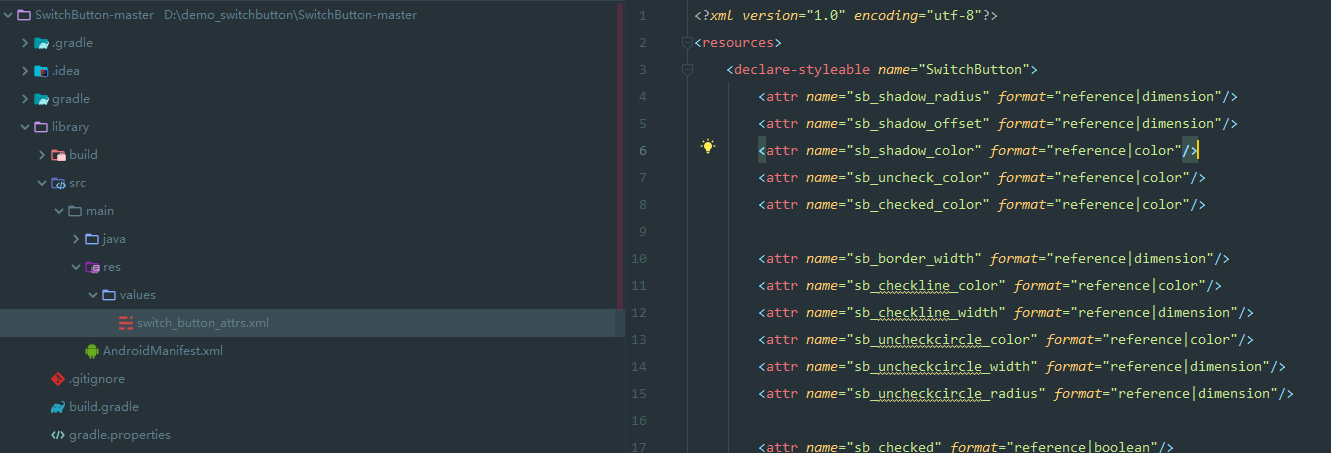Click the gradle elephant icon beside build.gradle
Image resolution: width=1331 pixels, height=453 pixels.
click(x=58, y=407)
